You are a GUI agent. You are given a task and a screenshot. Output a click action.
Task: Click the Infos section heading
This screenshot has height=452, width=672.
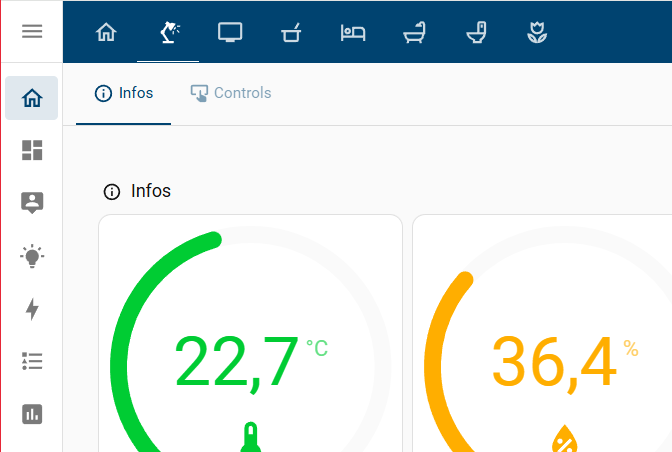[151, 191]
